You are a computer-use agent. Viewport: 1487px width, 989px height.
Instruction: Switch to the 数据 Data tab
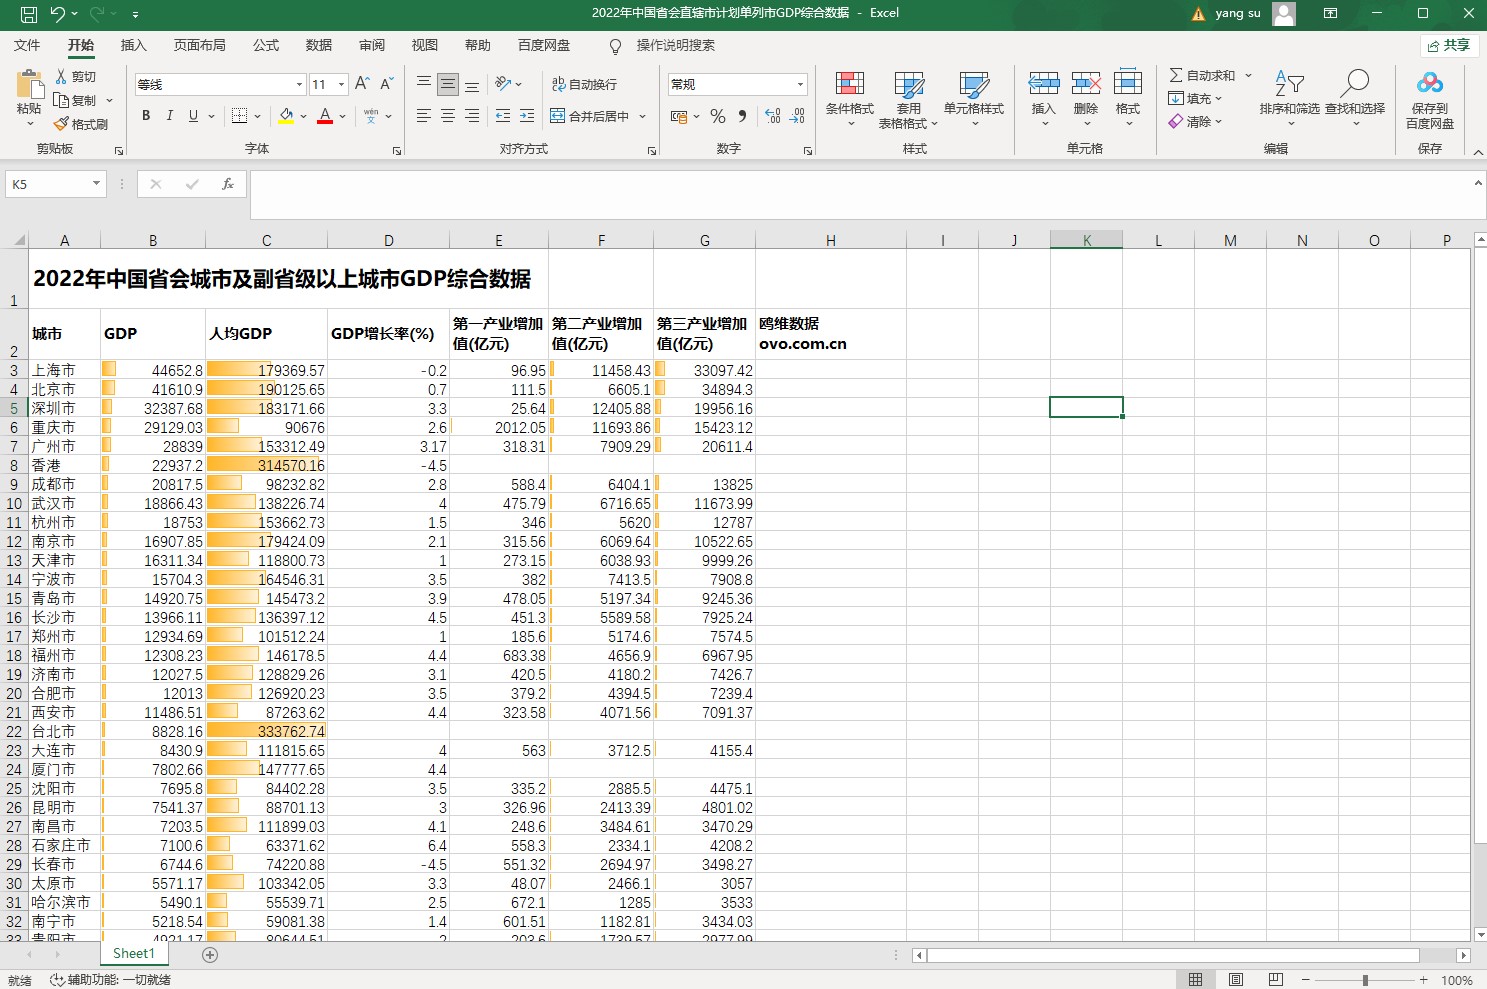tap(319, 45)
